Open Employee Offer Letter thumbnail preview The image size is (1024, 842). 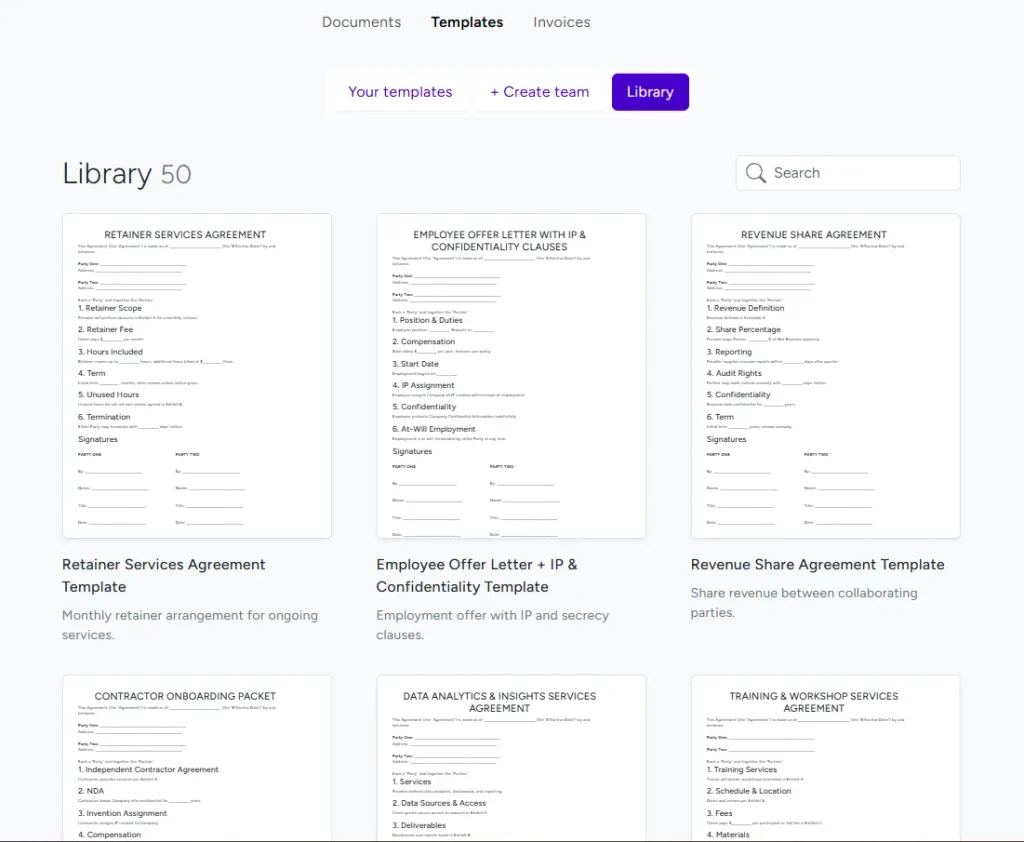click(511, 376)
